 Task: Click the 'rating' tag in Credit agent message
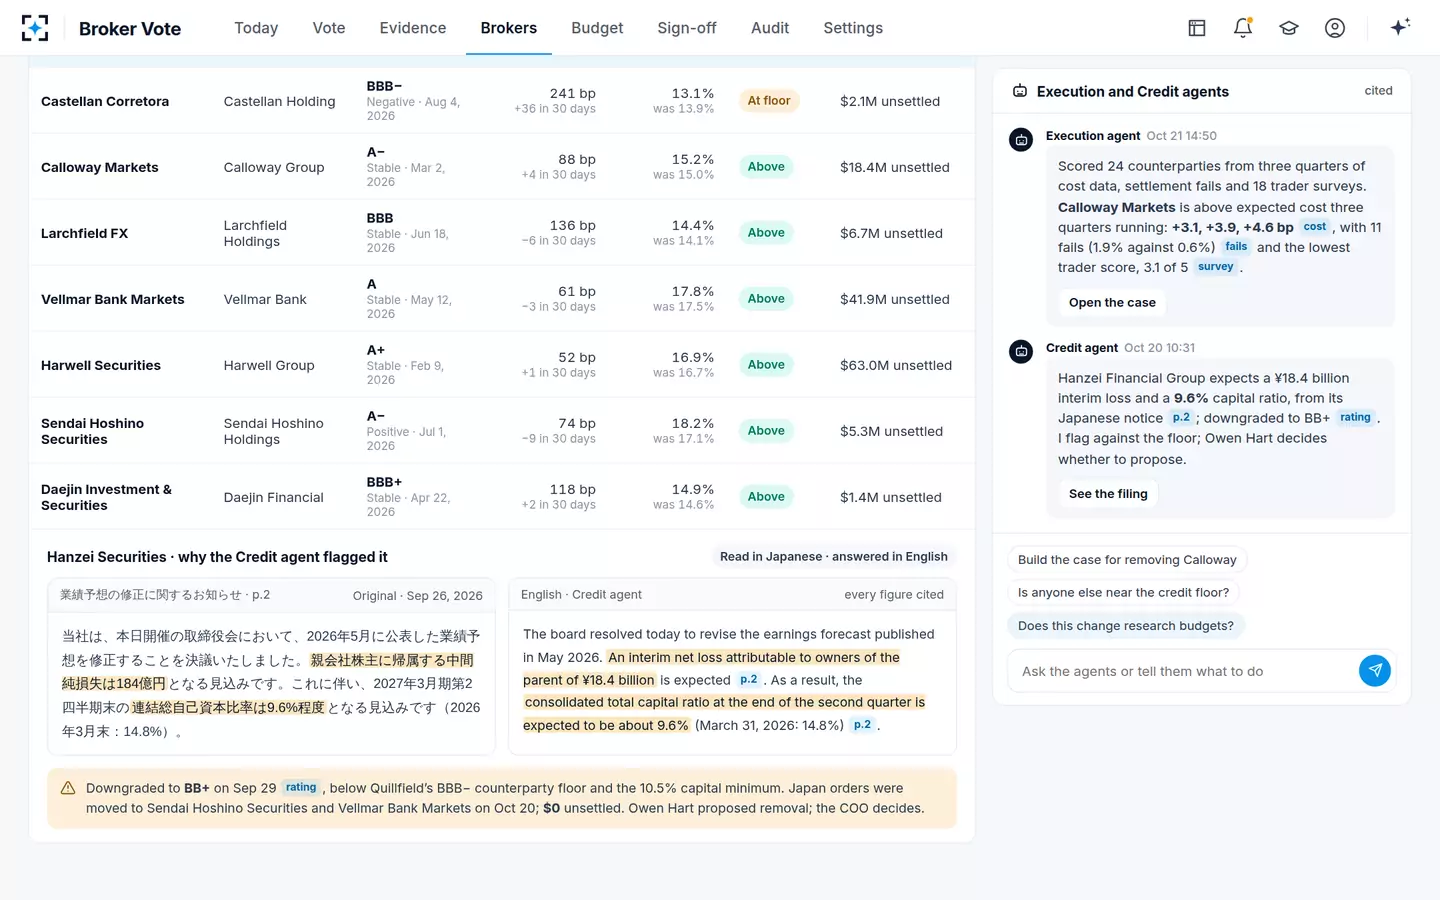click(1355, 418)
